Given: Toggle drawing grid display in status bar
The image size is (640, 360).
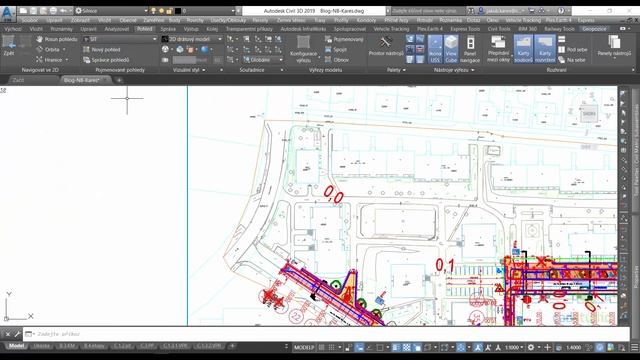Looking at the screenshot, I should click(322, 347).
